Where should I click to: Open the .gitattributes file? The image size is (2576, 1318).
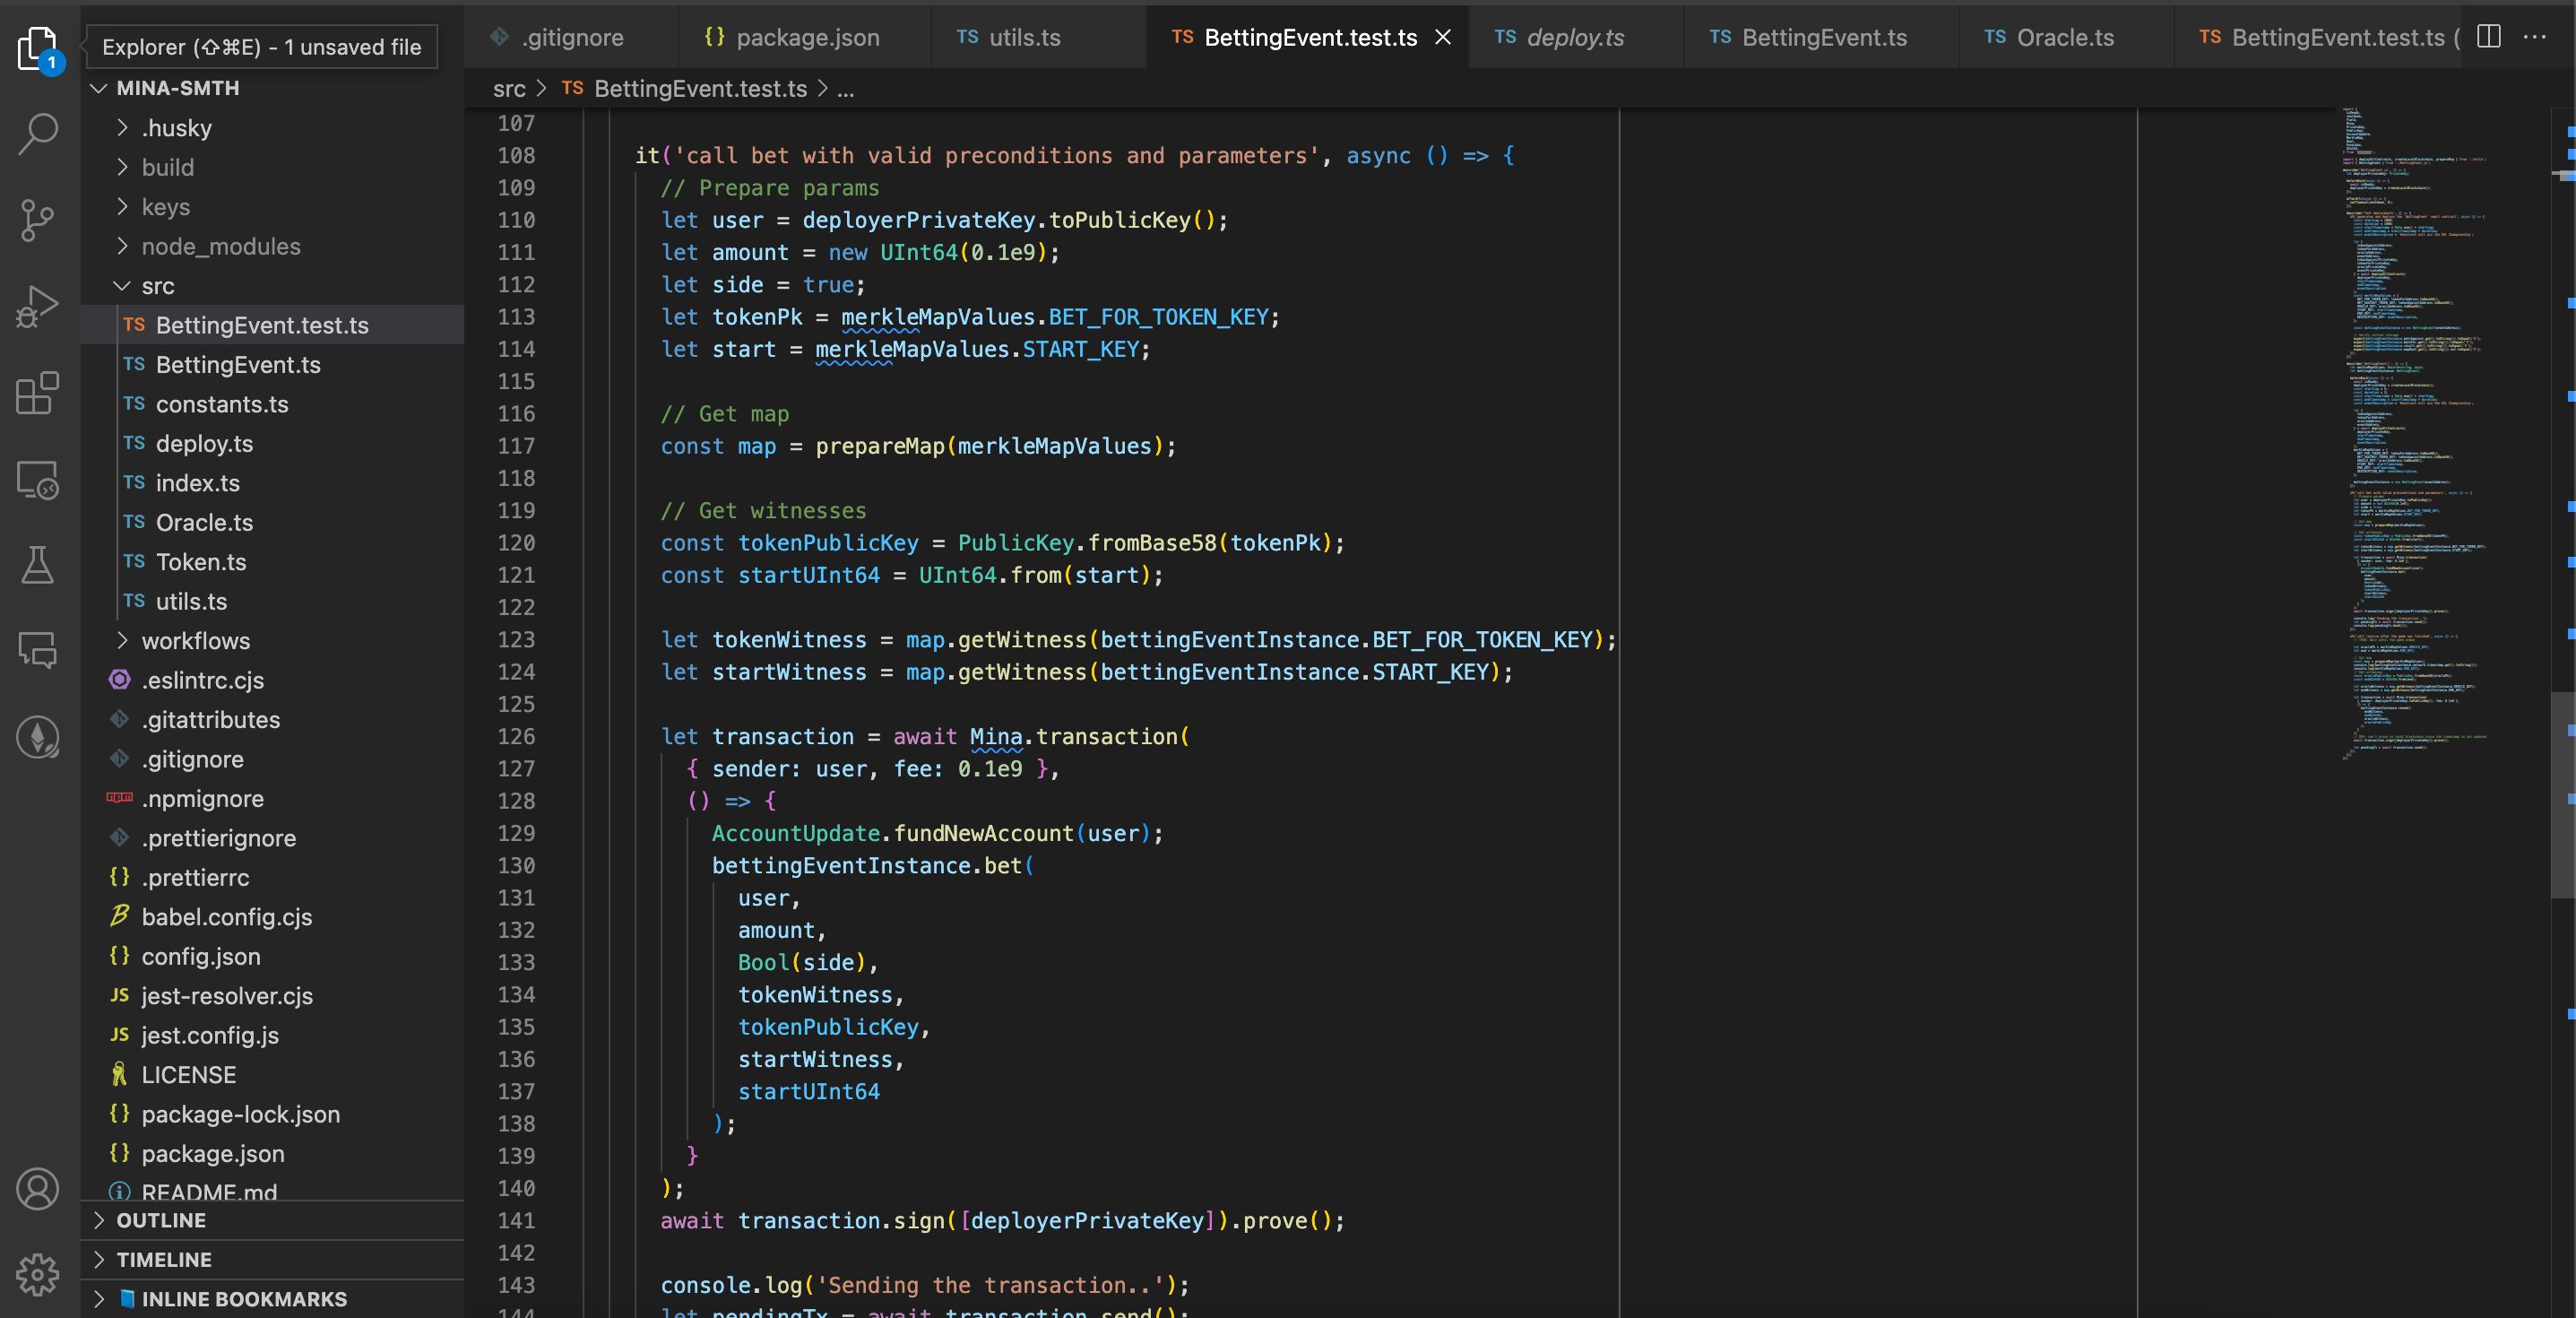[x=272, y=720]
